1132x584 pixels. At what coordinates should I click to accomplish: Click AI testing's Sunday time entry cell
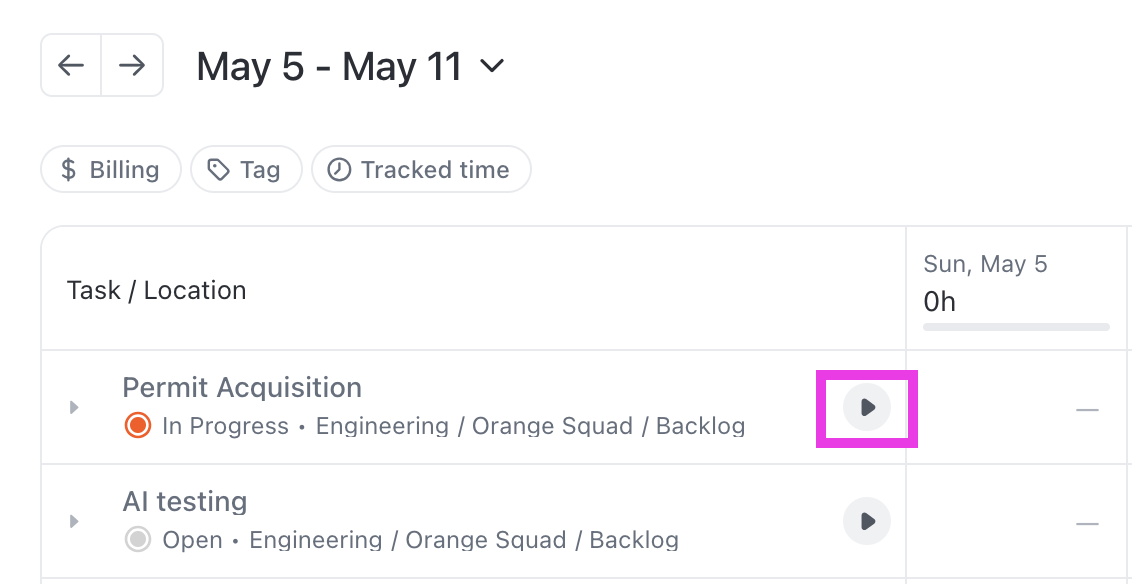pyautogui.click(x=1015, y=523)
